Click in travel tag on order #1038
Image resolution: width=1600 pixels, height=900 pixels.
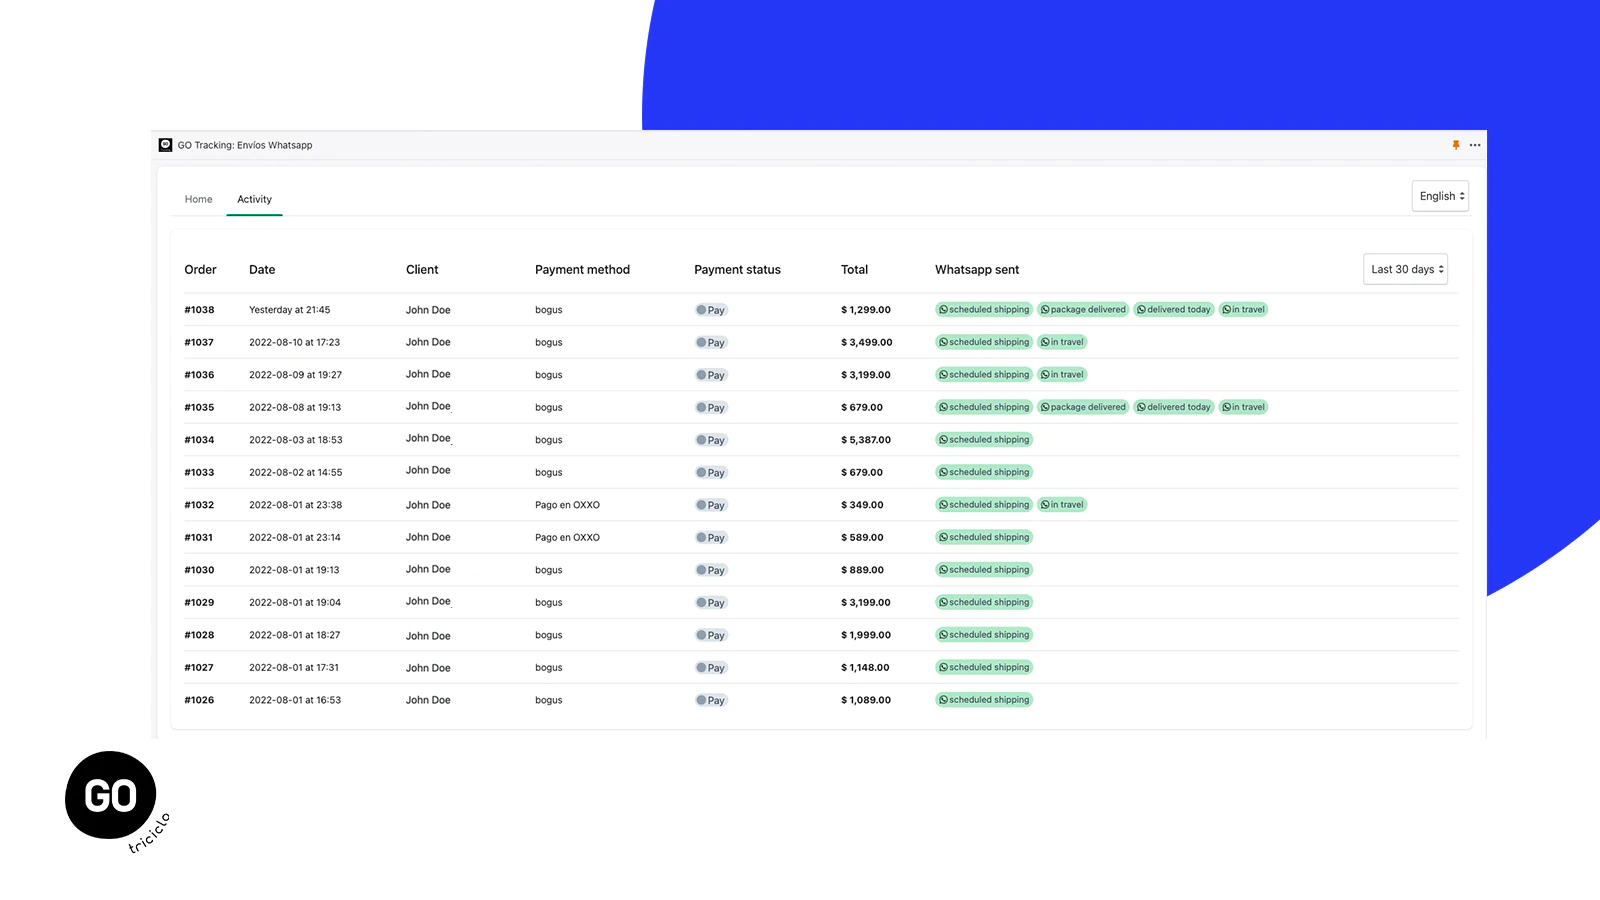1243,310
